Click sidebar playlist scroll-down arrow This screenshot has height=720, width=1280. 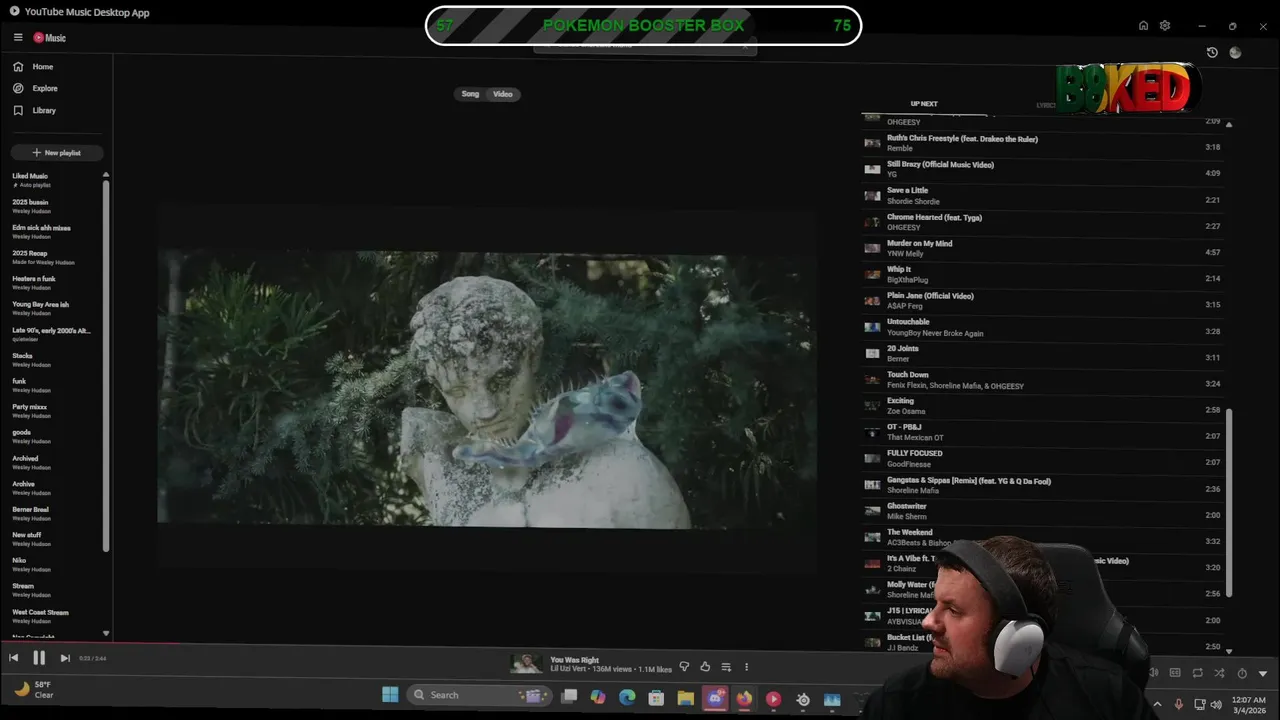click(106, 633)
